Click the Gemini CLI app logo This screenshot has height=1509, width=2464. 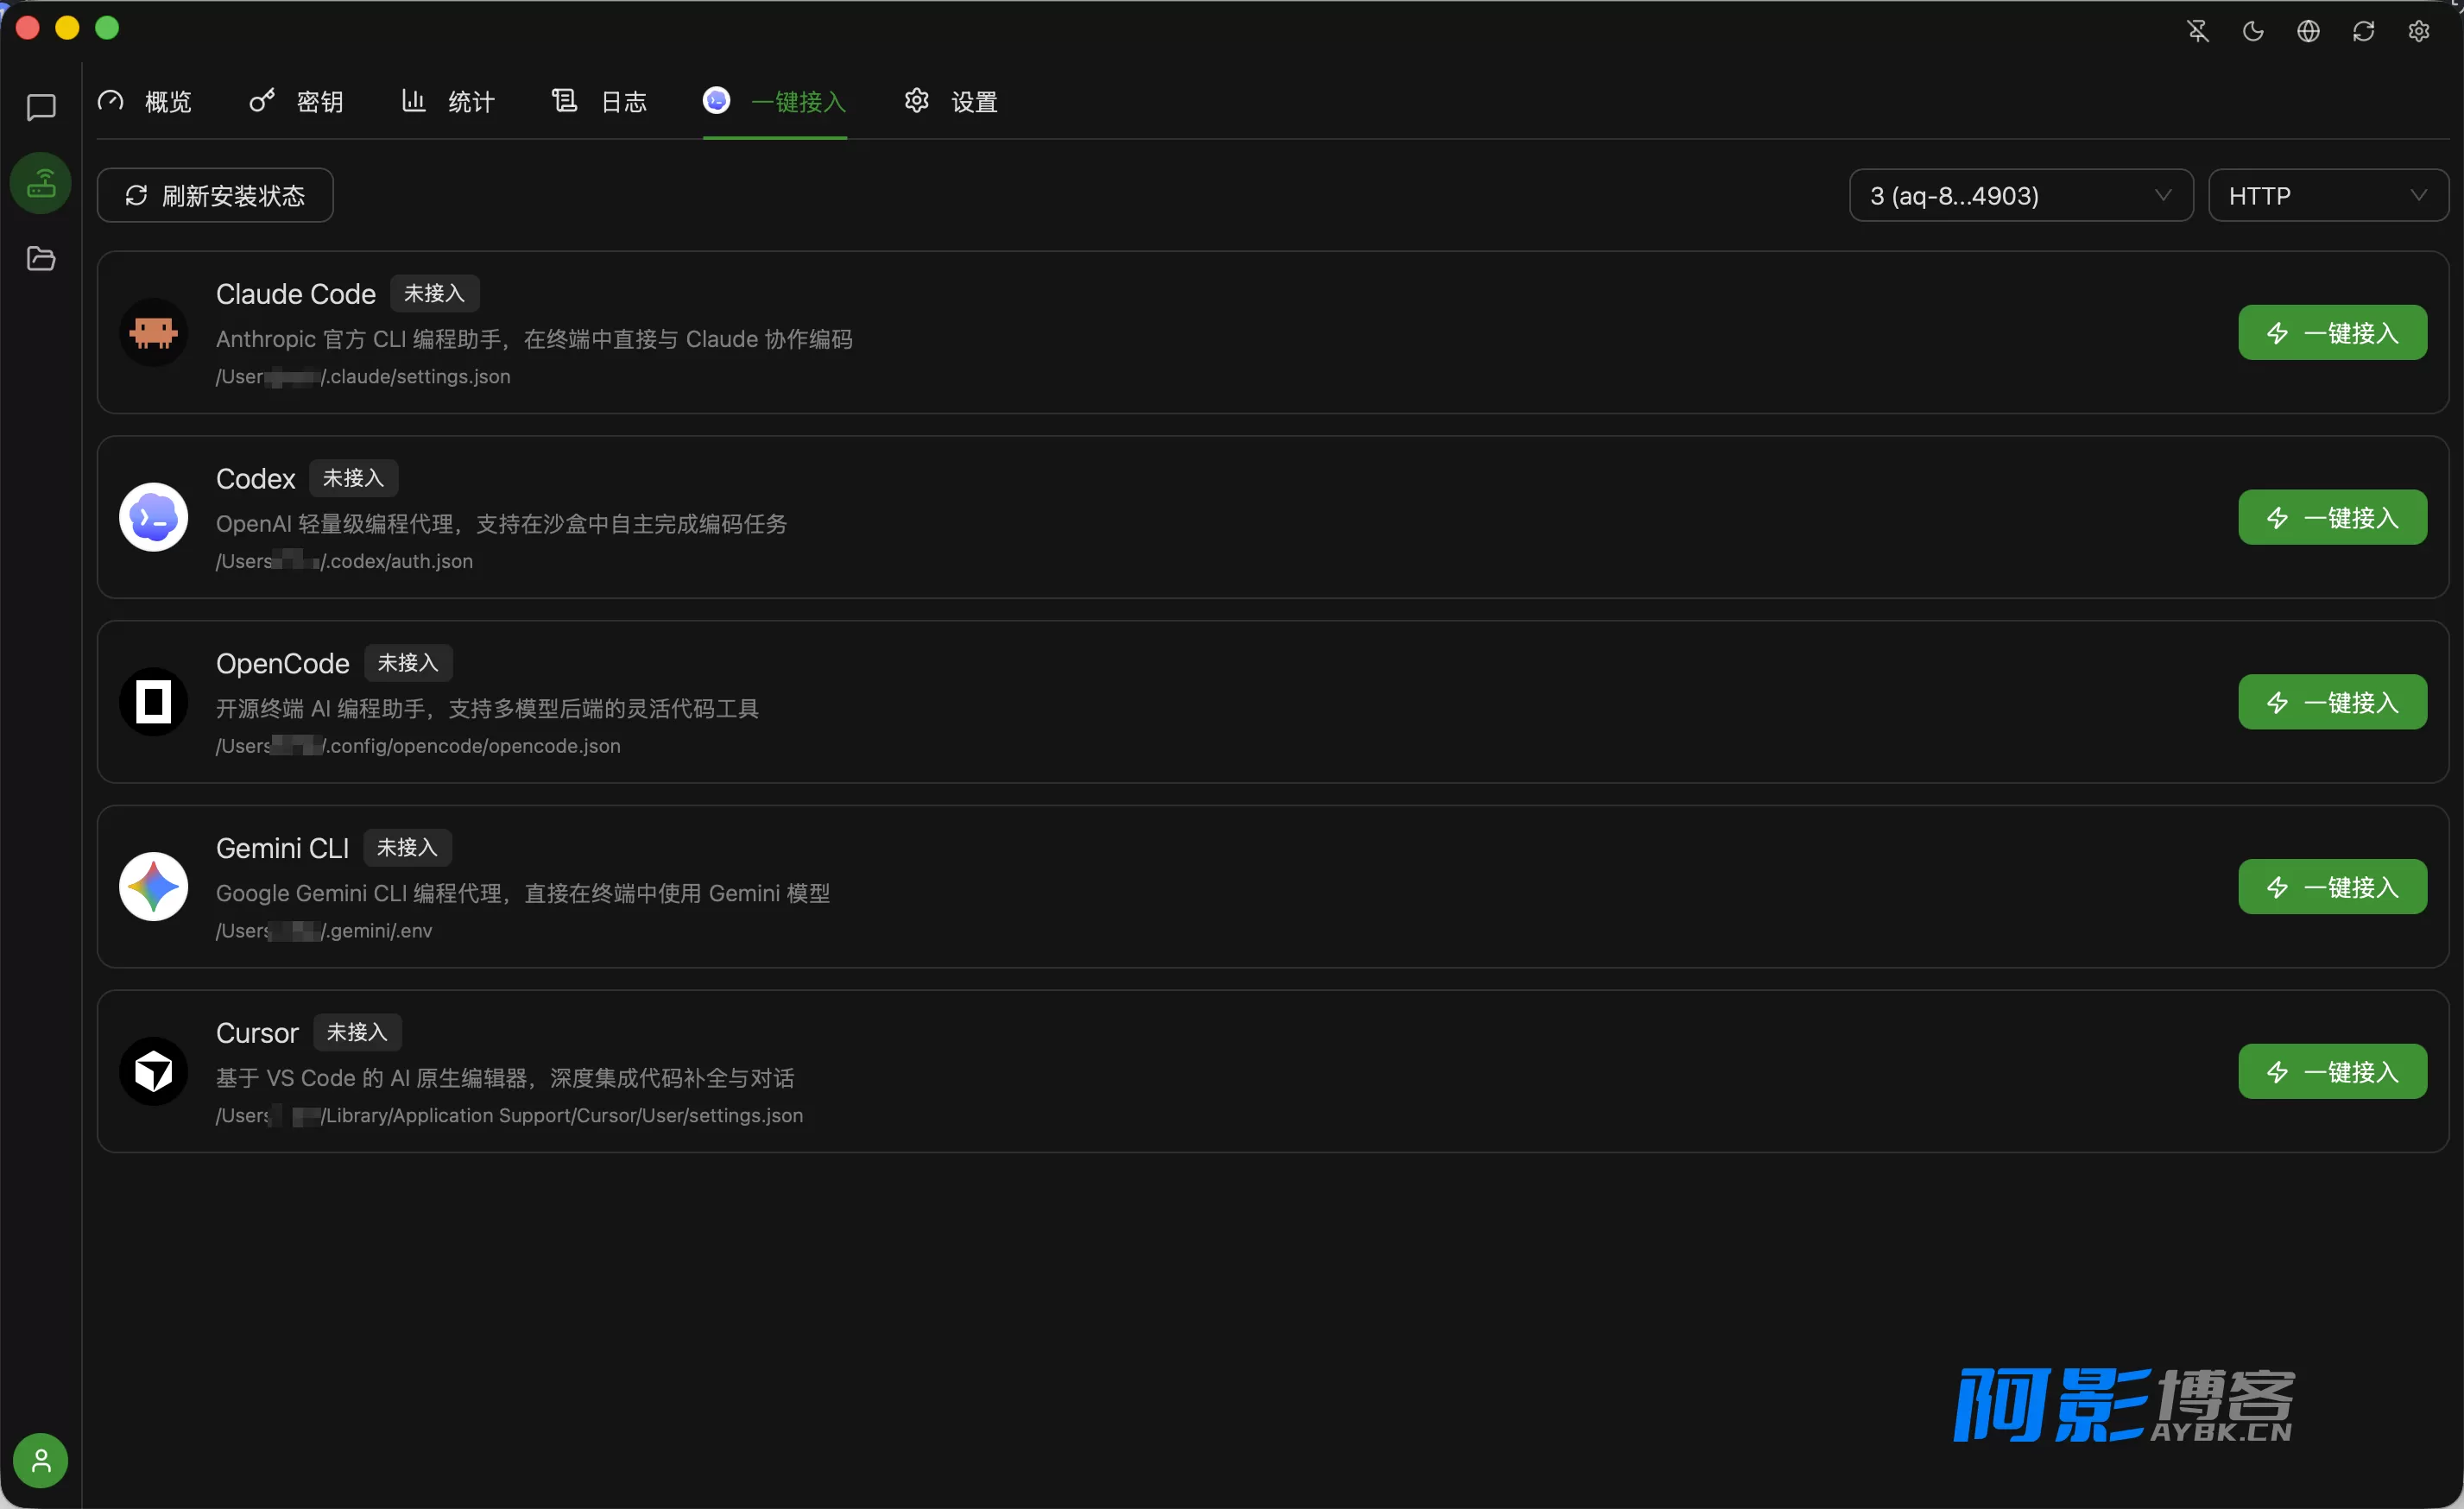(153, 886)
